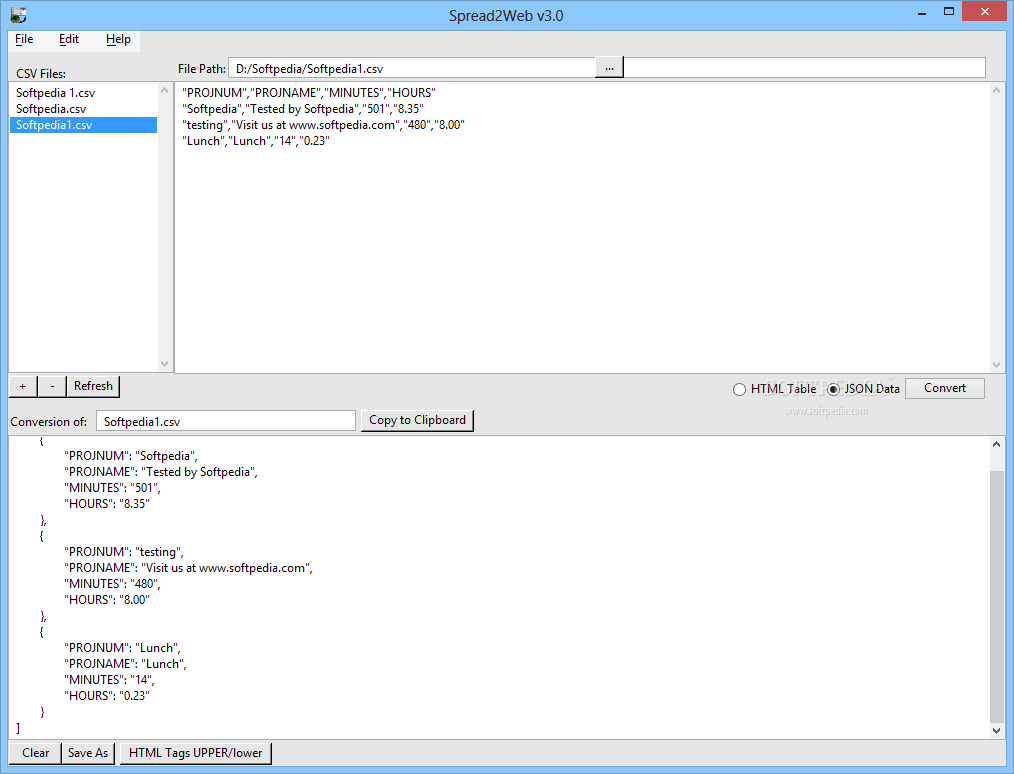Remove a CSV file with the - button
Screen dimensions: 1014x774
[x=52, y=387]
